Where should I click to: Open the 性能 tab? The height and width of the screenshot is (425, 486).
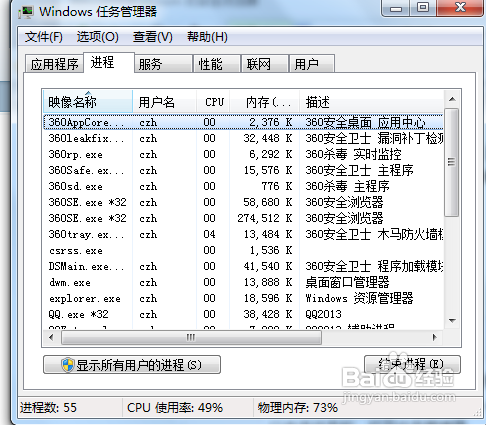pos(217,64)
